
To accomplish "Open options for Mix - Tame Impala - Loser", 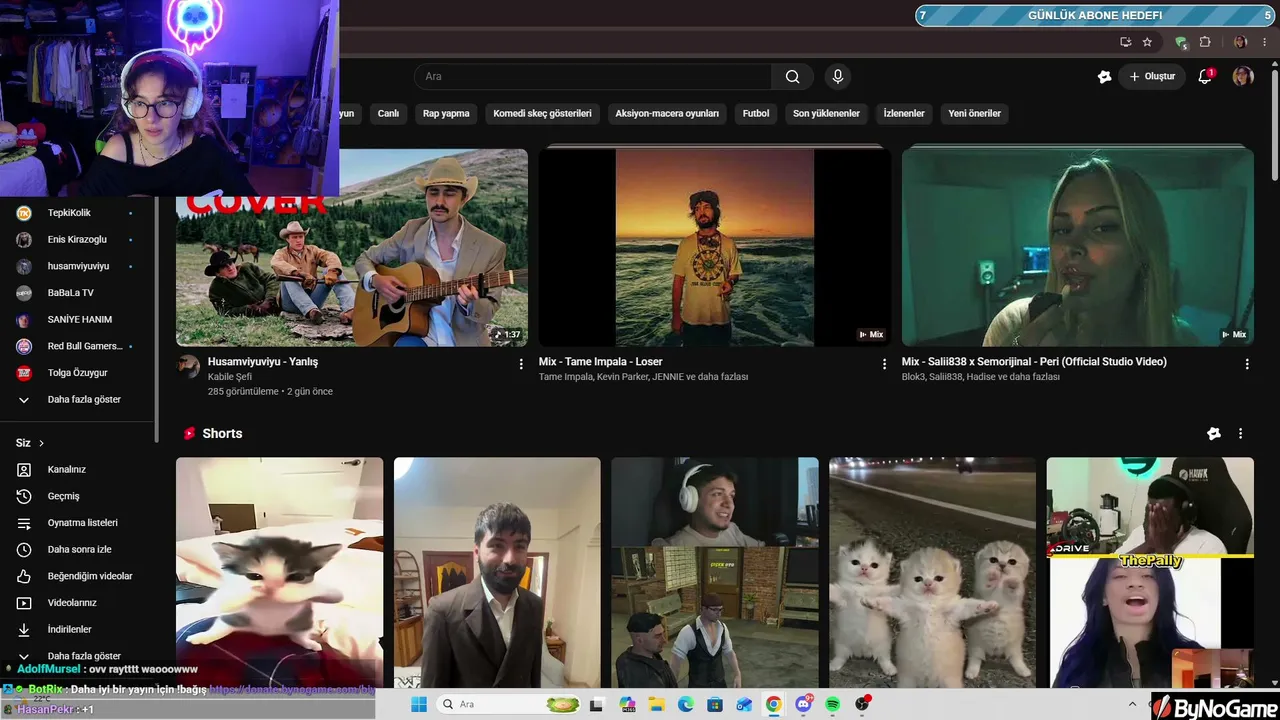I will 884,364.
